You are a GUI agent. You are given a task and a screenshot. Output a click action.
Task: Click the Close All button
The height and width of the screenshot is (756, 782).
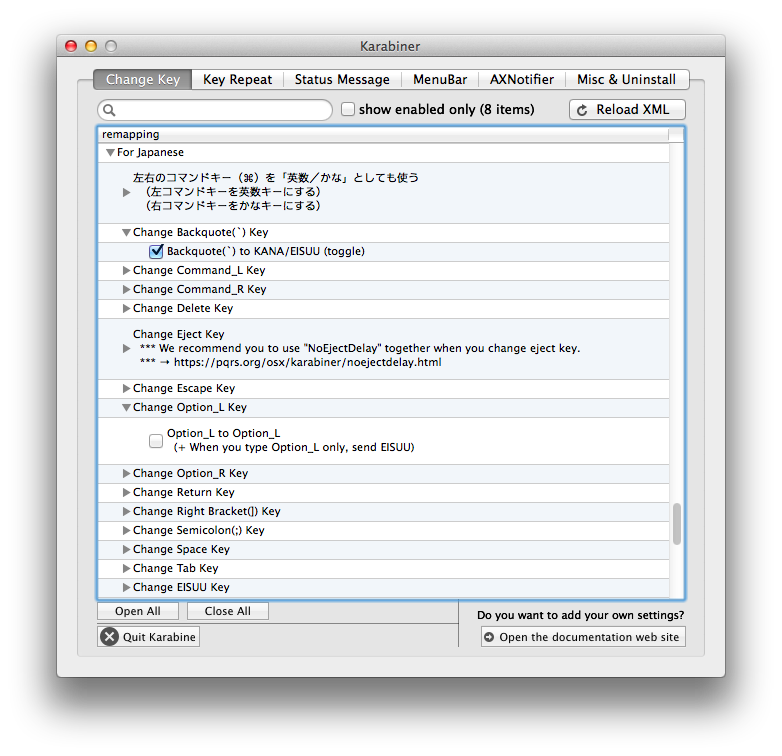227,611
